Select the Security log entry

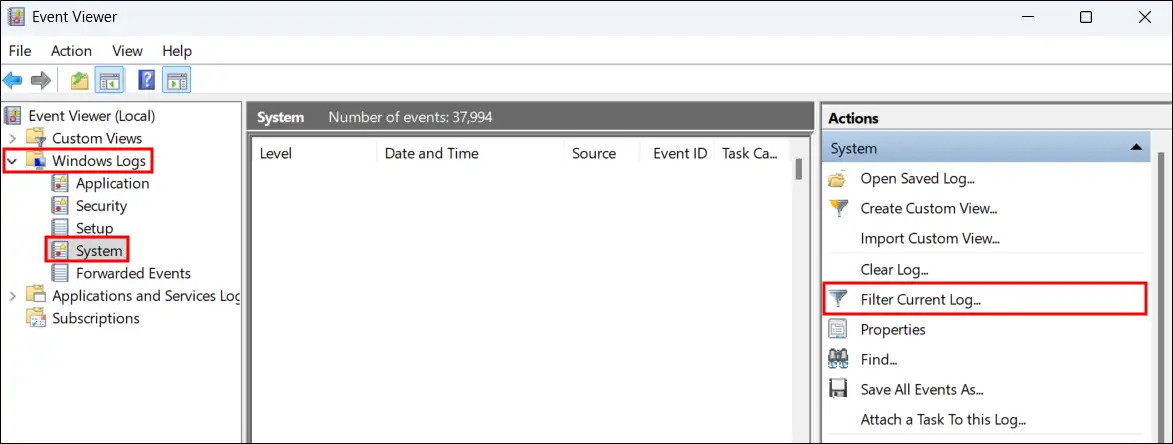pyautogui.click(x=102, y=206)
